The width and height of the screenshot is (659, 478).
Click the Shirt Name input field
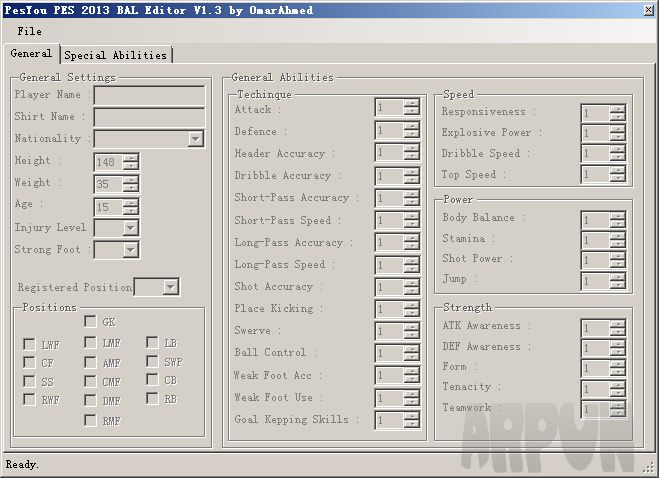coord(149,117)
